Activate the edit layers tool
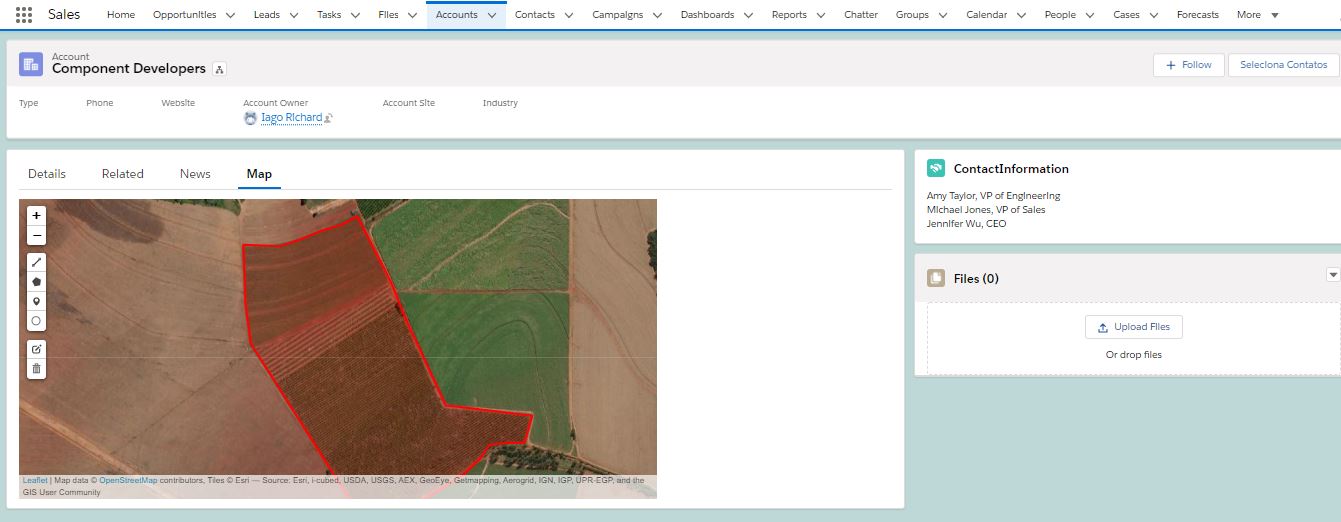The width and height of the screenshot is (1341, 522). click(37, 349)
